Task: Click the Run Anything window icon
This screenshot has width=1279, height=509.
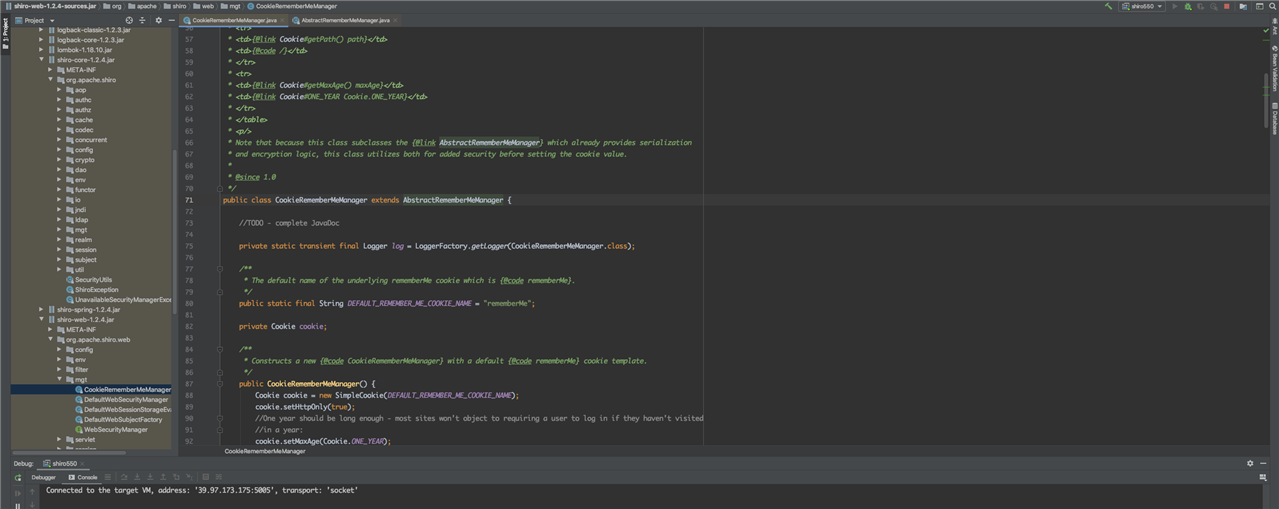Action: [x=1260, y=6]
